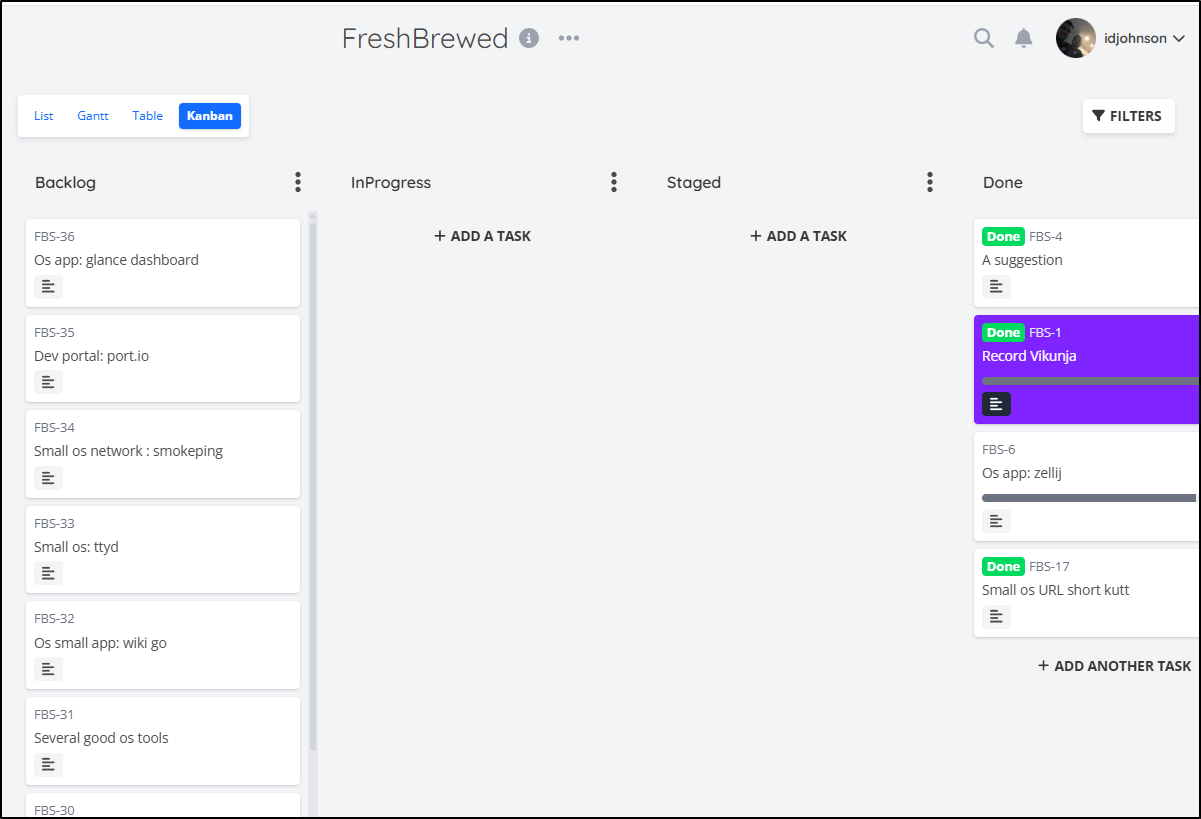The height and width of the screenshot is (819, 1201).
Task: Switch to the Table view
Action: pyautogui.click(x=148, y=116)
